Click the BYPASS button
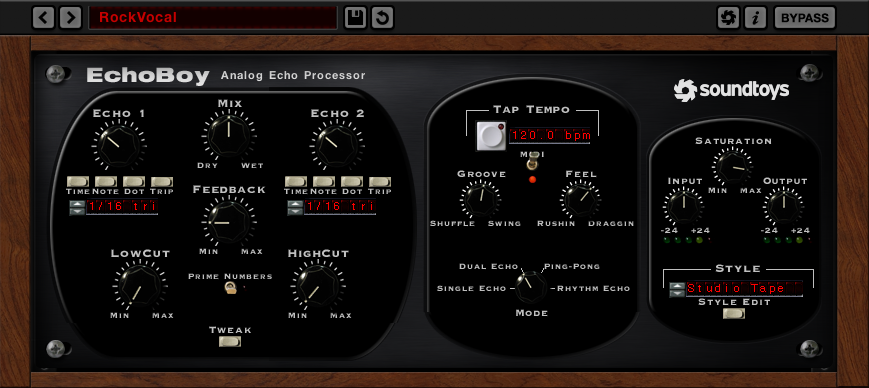 [805, 18]
